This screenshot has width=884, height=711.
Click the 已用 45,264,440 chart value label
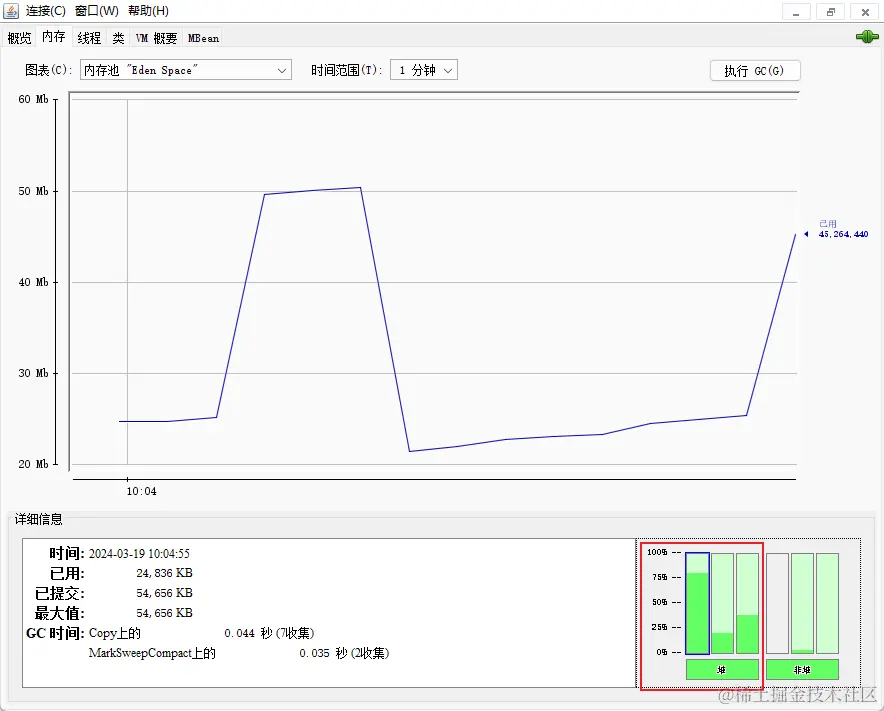[843, 229]
